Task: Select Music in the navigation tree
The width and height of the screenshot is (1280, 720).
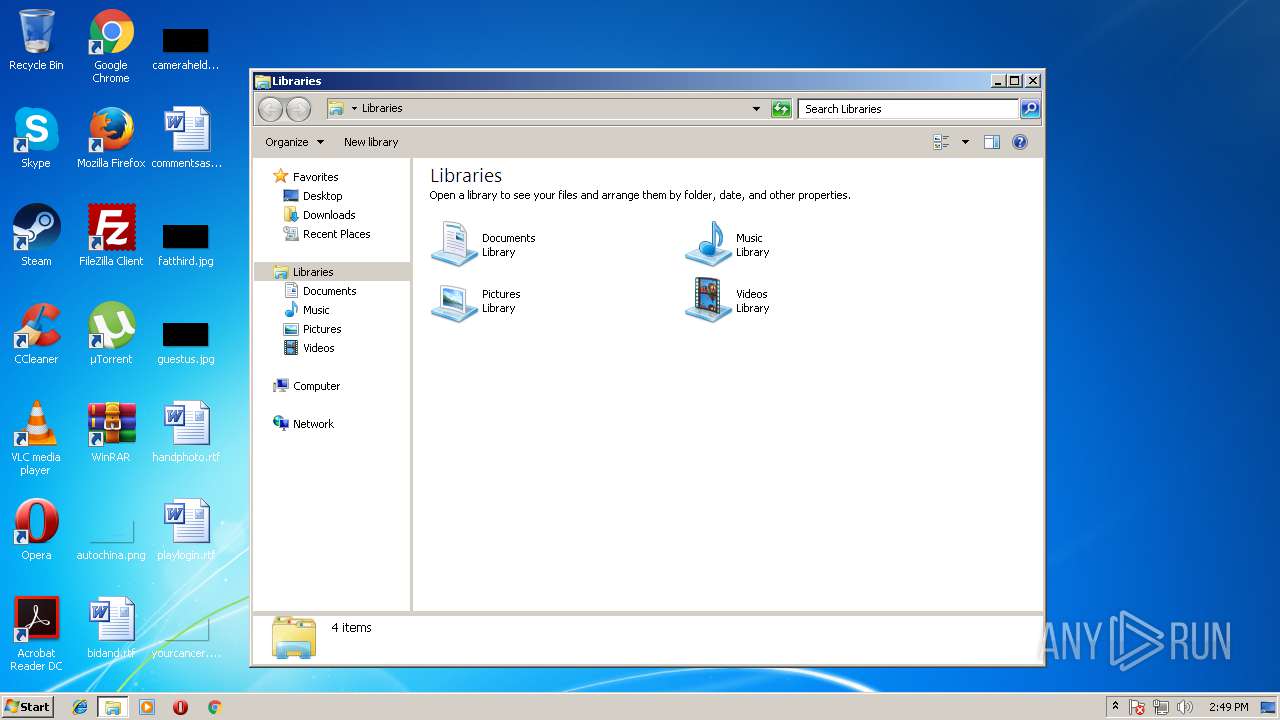Action: coord(306,310)
